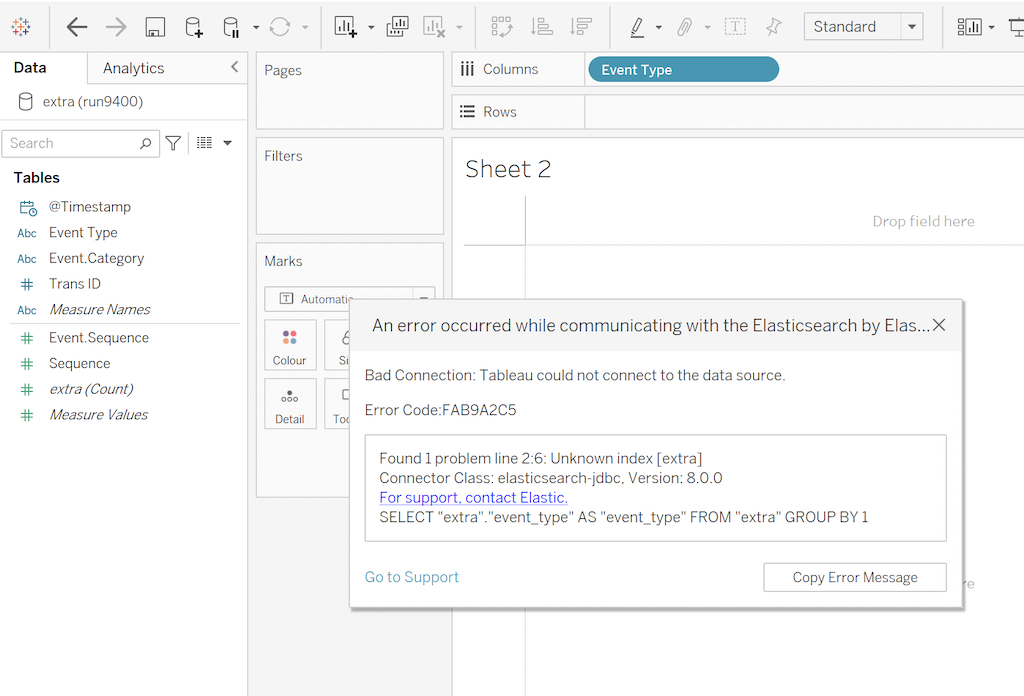The height and width of the screenshot is (696, 1024).
Task: Click the New Worksheet toolbar icon
Action: tap(346, 27)
